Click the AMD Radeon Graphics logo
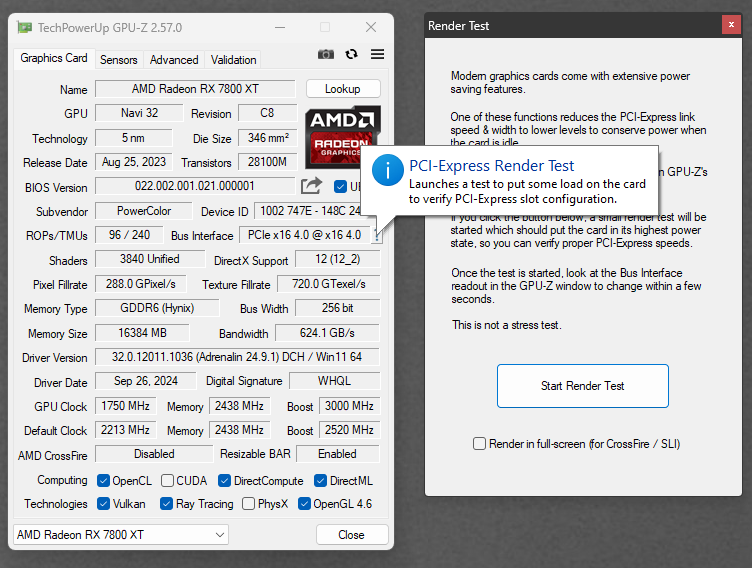This screenshot has width=752, height=568. tap(342, 137)
